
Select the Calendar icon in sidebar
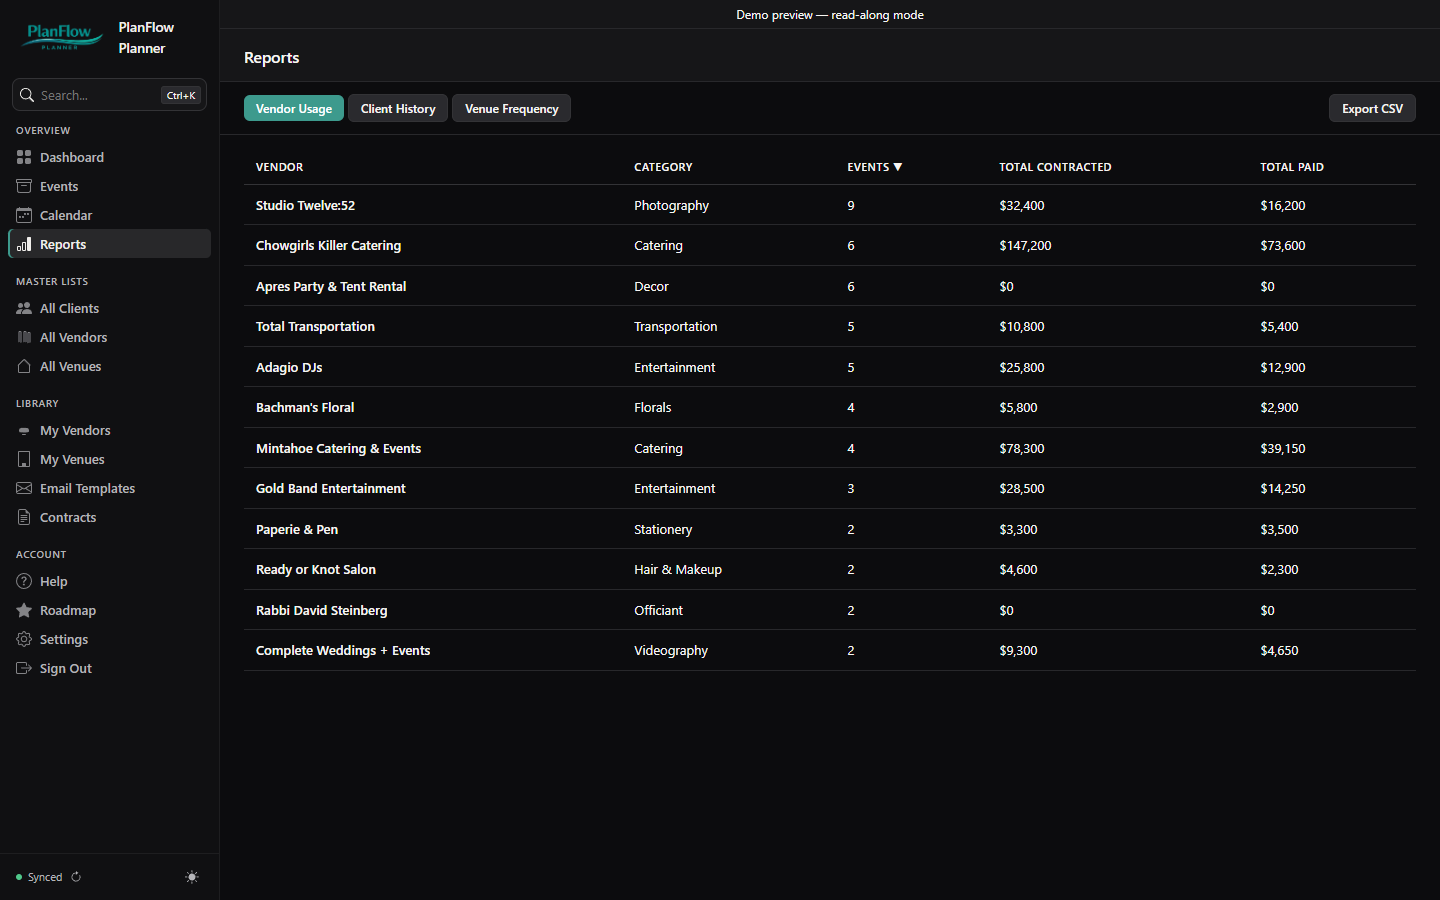click(x=24, y=215)
